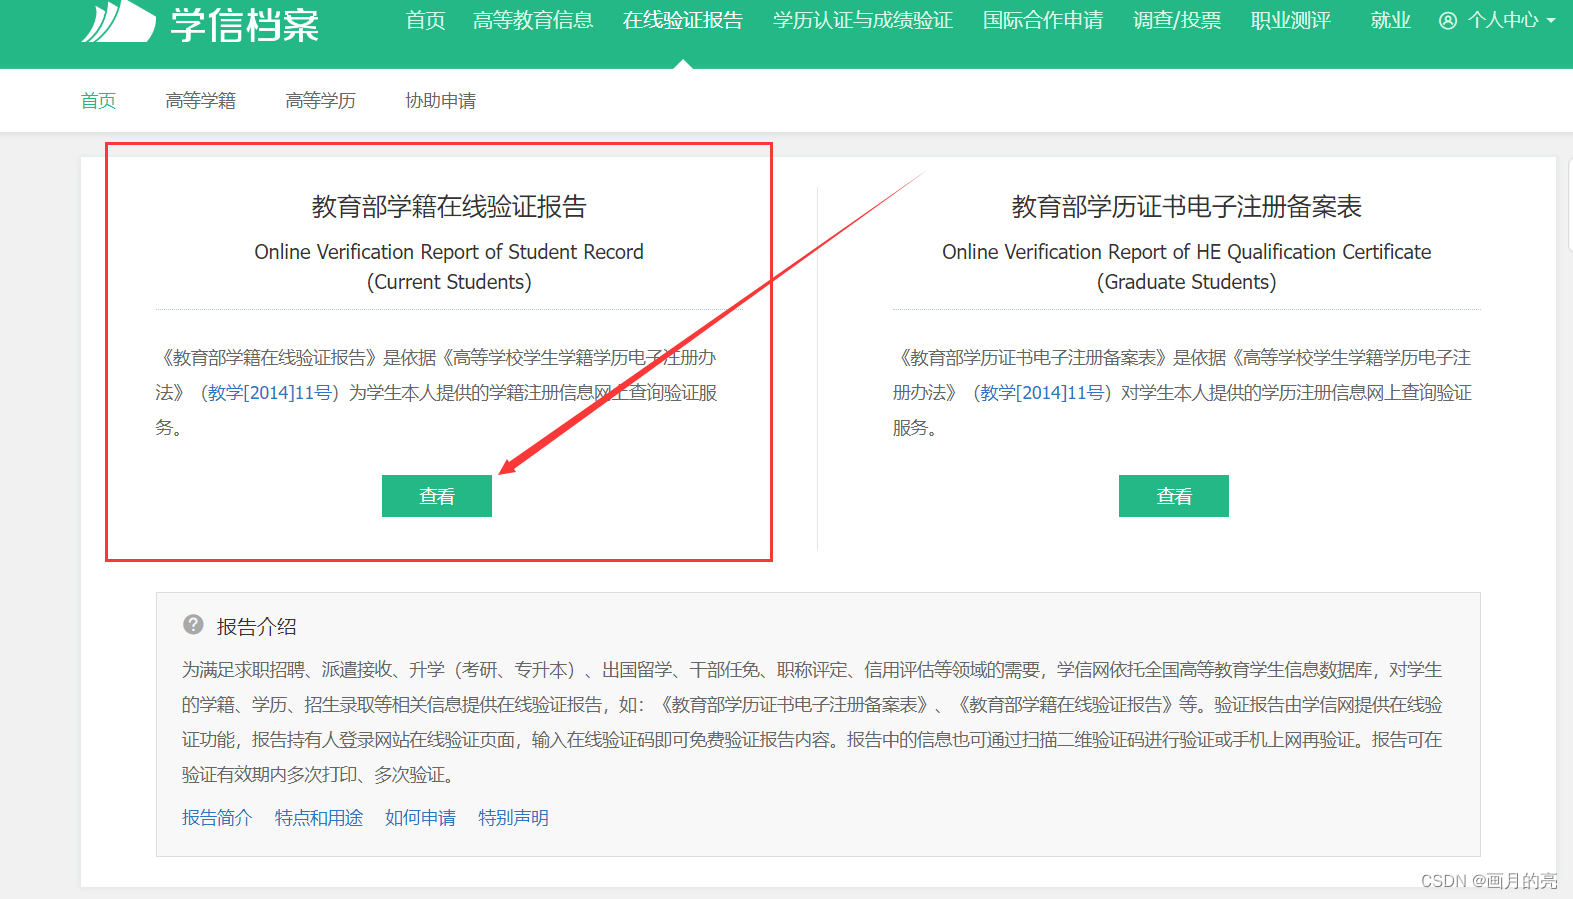Click the 报告介绍 section title
Screen dimensions: 1573x899
tap(257, 627)
